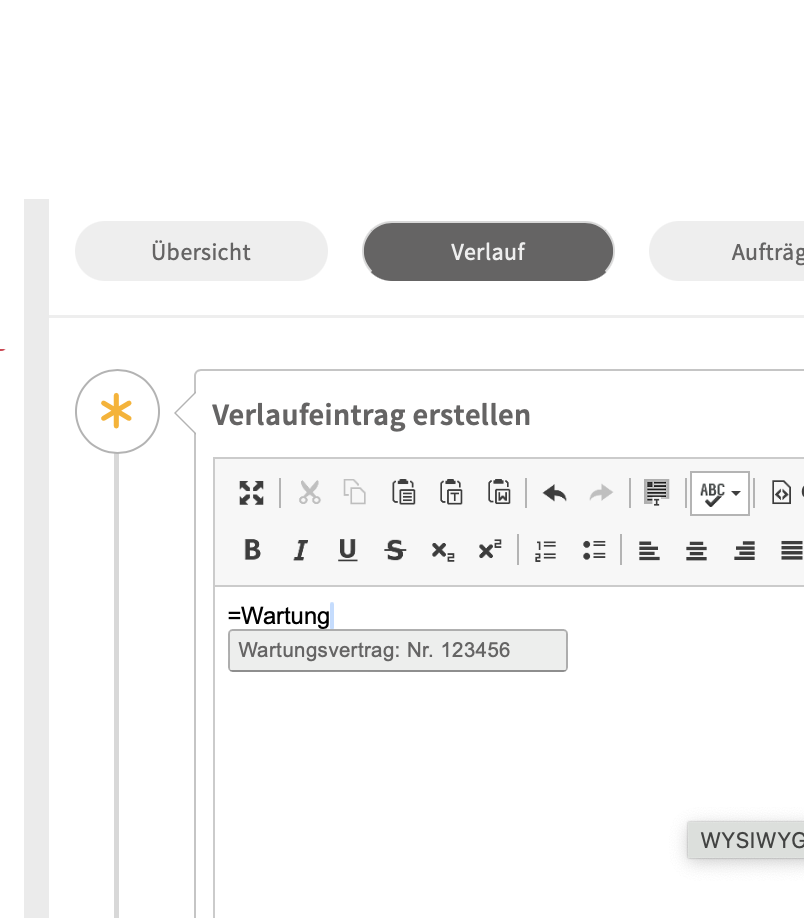
Task: Toggle underline formatting
Action: pyautogui.click(x=347, y=550)
